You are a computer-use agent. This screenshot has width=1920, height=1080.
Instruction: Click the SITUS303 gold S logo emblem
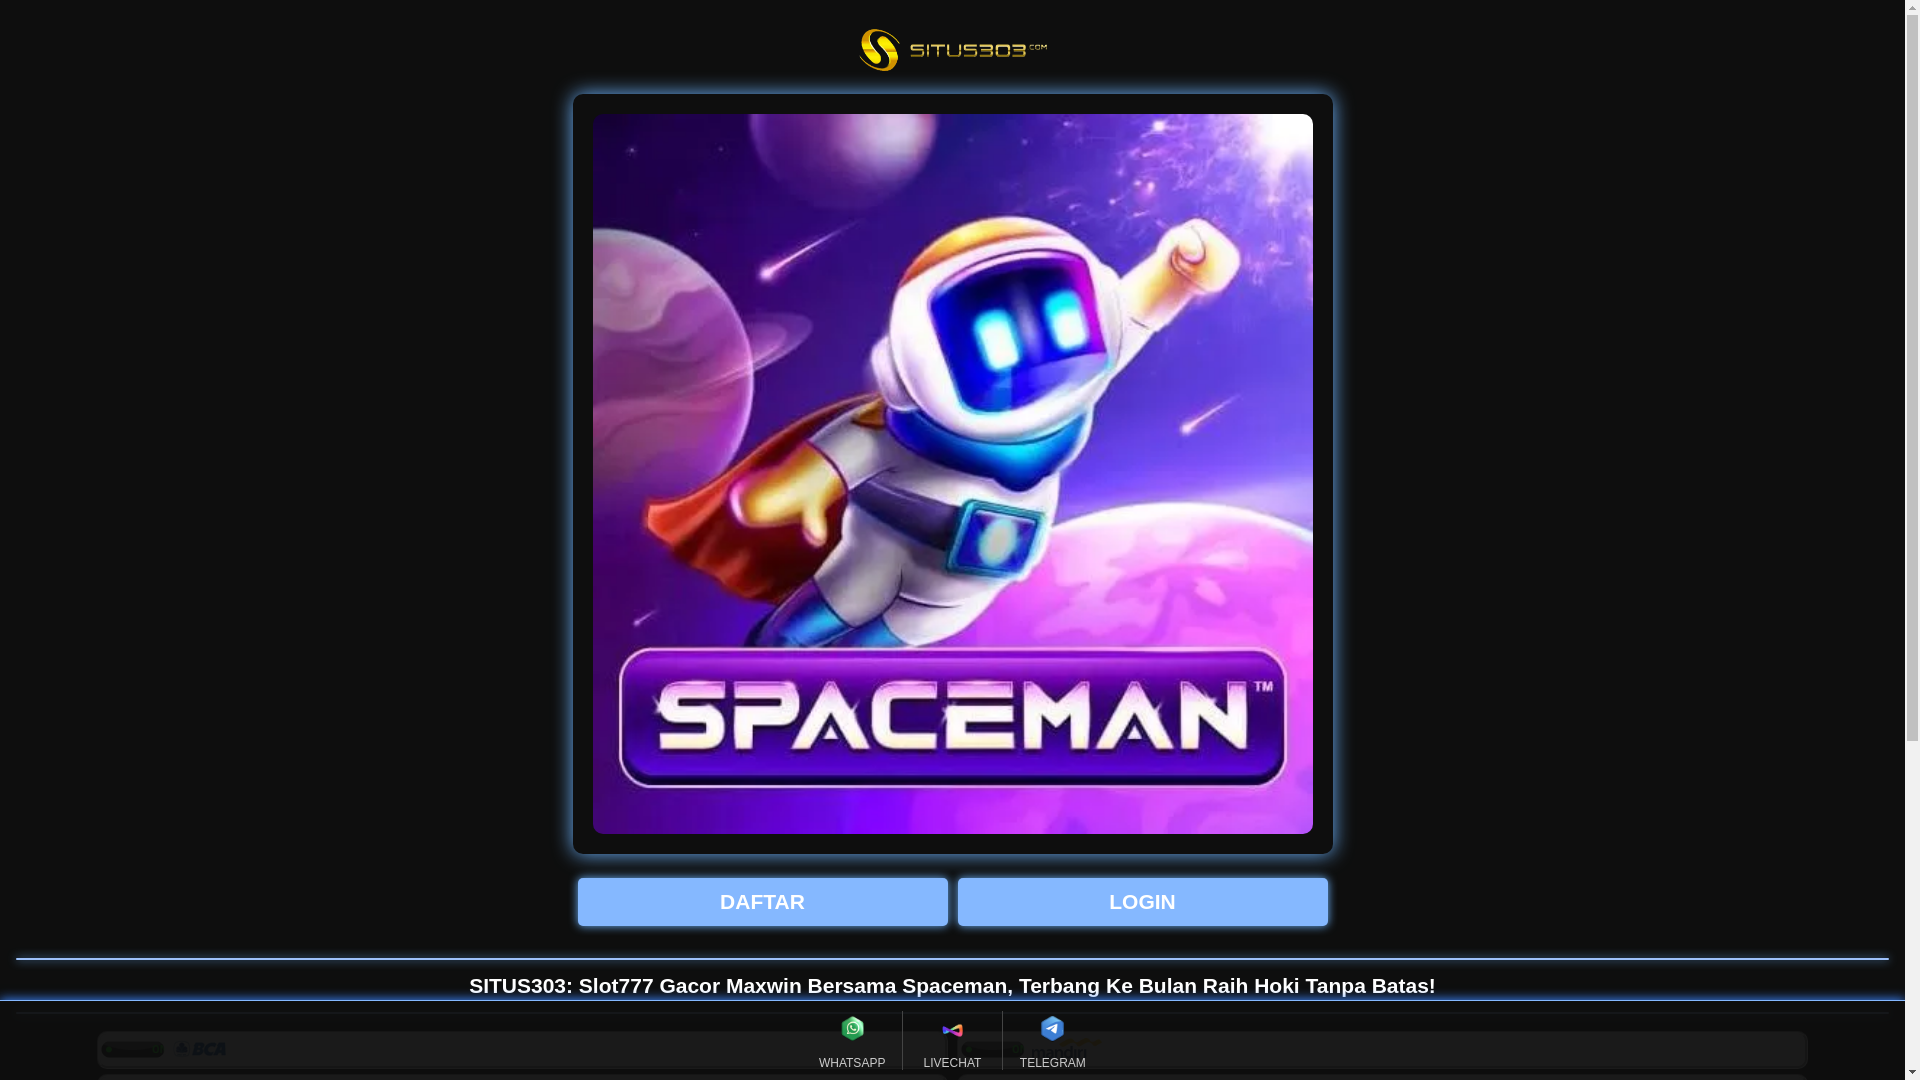point(879,50)
